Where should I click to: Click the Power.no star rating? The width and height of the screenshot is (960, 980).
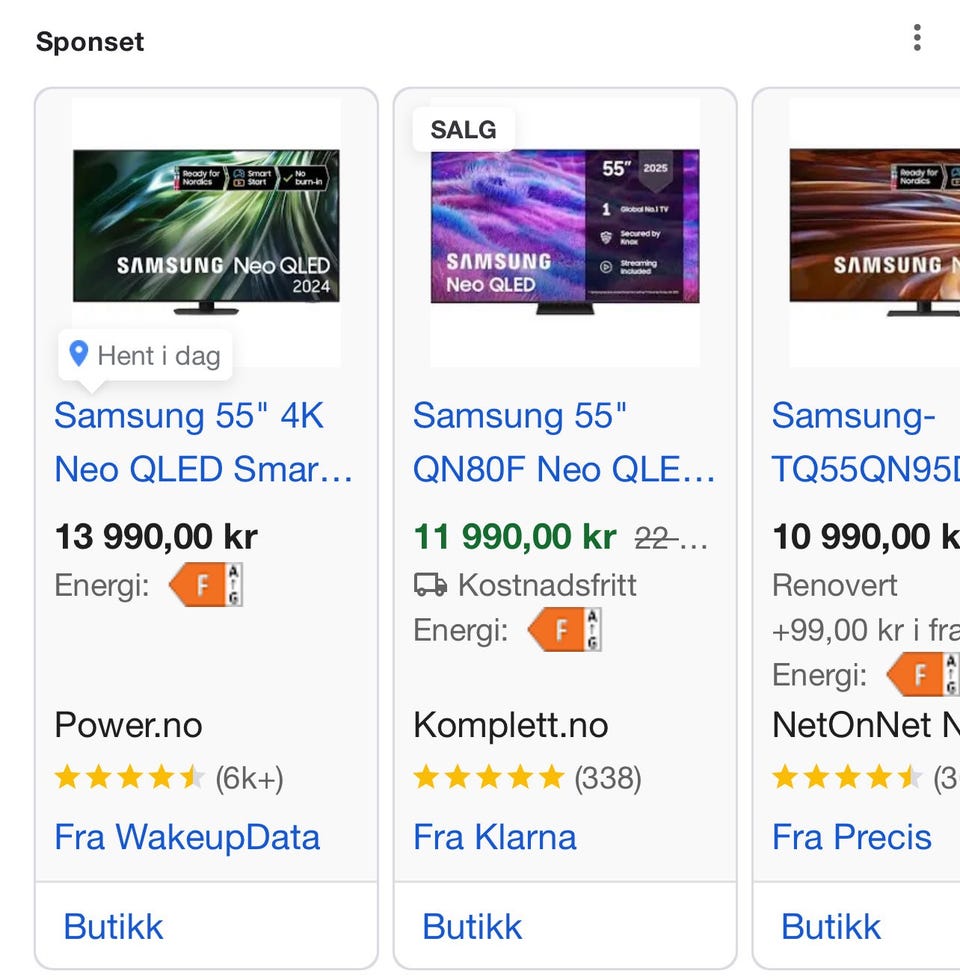(130, 778)
